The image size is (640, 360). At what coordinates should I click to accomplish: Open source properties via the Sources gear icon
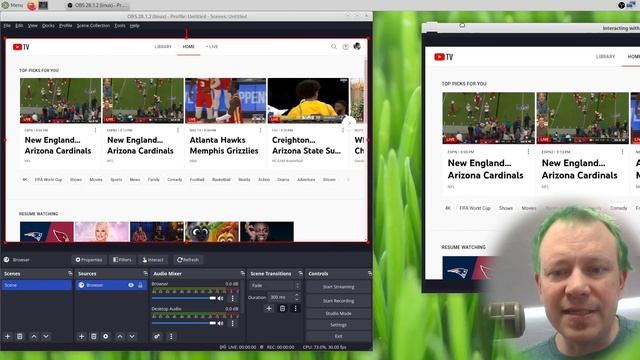[x=106, y=336]
